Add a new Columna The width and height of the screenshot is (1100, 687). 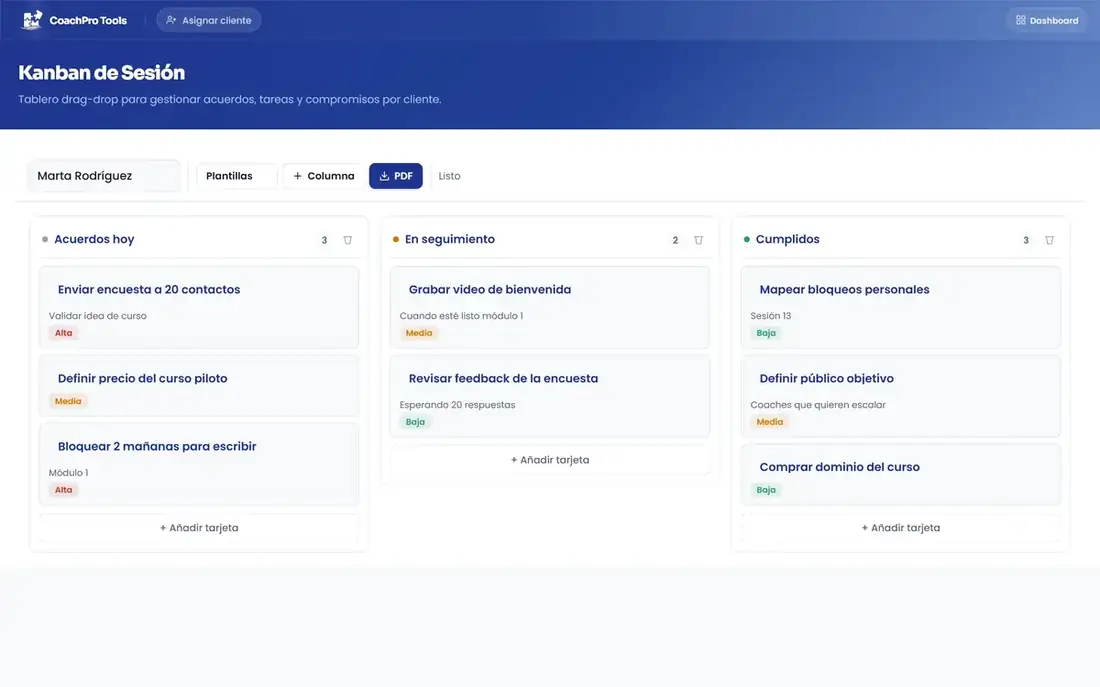coord(323,176)
